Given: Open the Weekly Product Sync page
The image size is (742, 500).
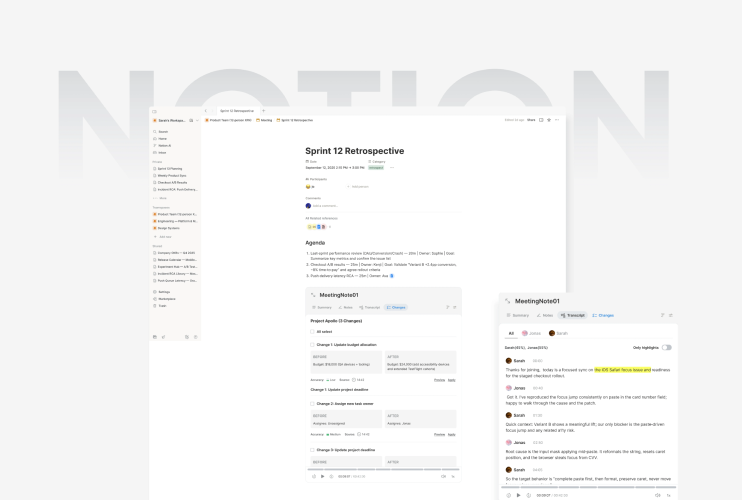Looking at the screenshot, I should [x=170, y=175].
